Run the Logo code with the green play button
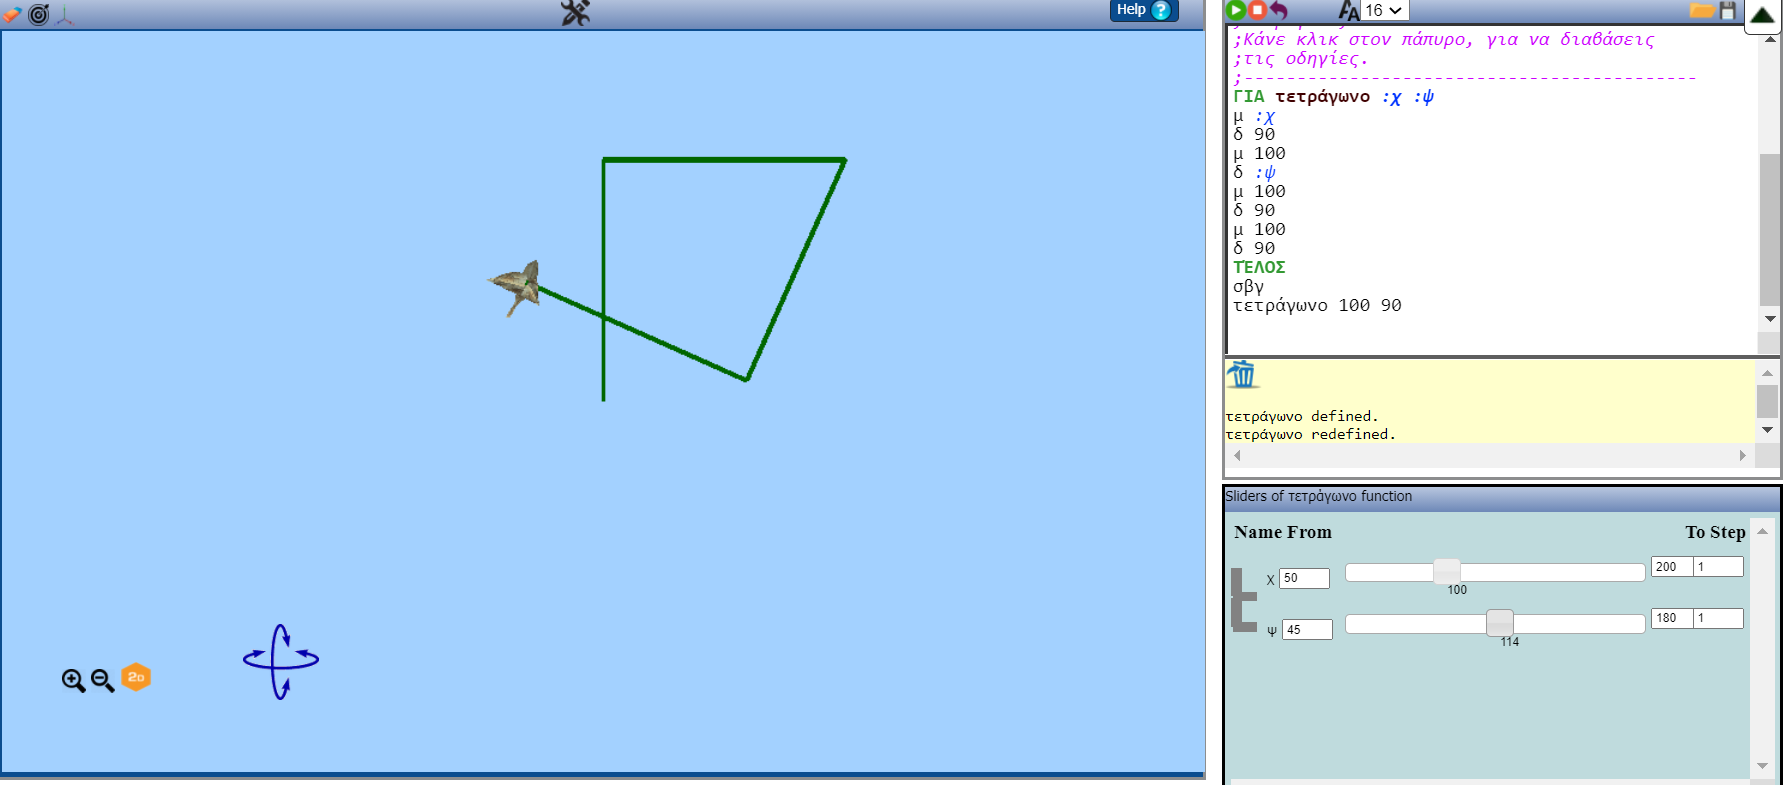The width and height of the screenshot is (1786, 785). click(x=1236, y=10)
